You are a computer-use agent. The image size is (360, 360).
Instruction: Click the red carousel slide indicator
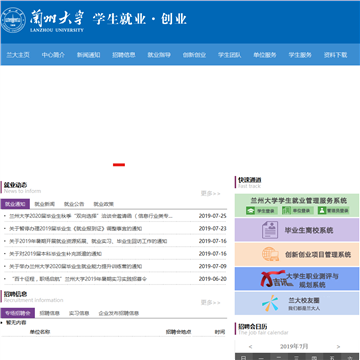(x=119, y=165)
